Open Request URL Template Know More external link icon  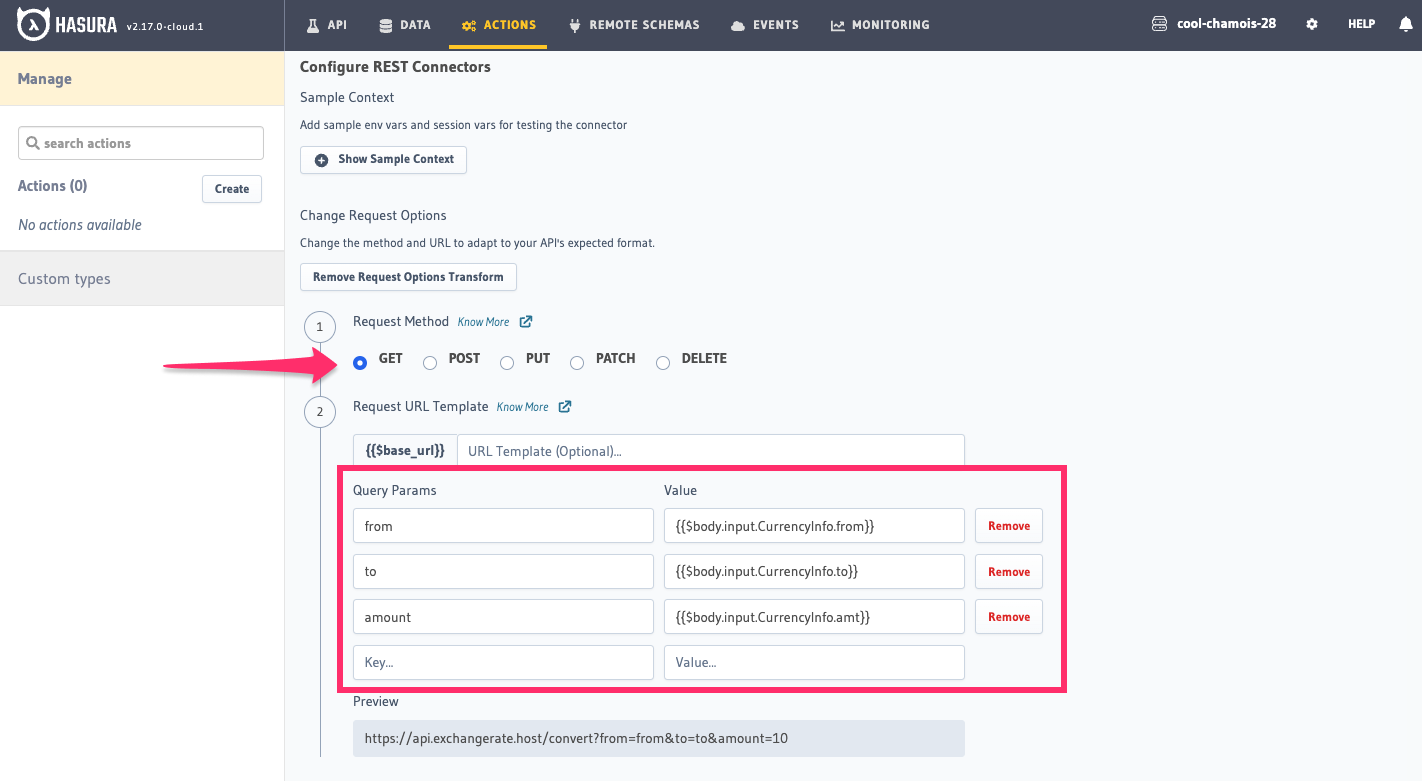click(565, 407)
